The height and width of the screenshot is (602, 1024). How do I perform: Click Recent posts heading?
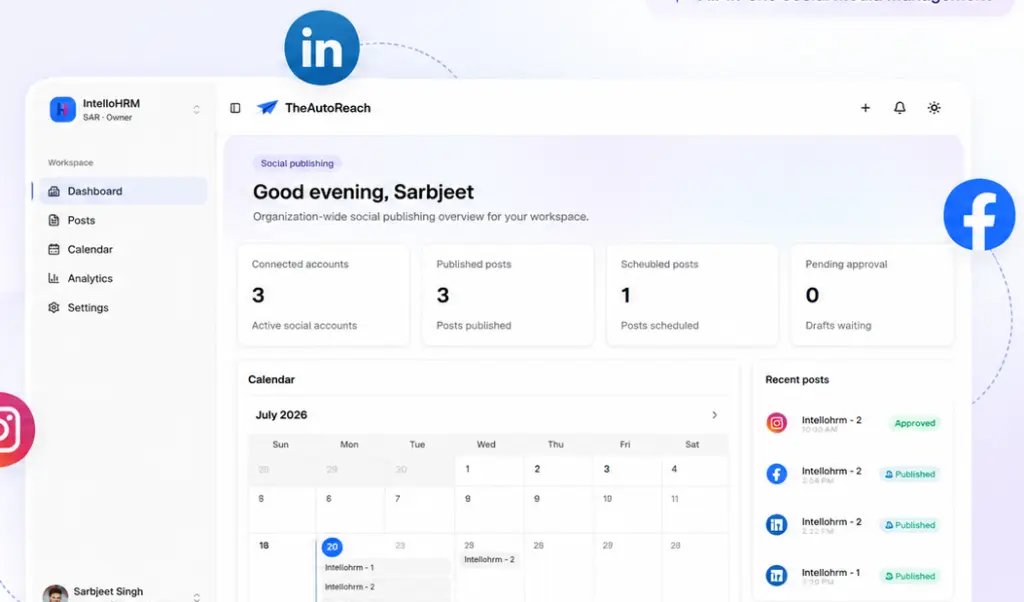click(797, 379)
